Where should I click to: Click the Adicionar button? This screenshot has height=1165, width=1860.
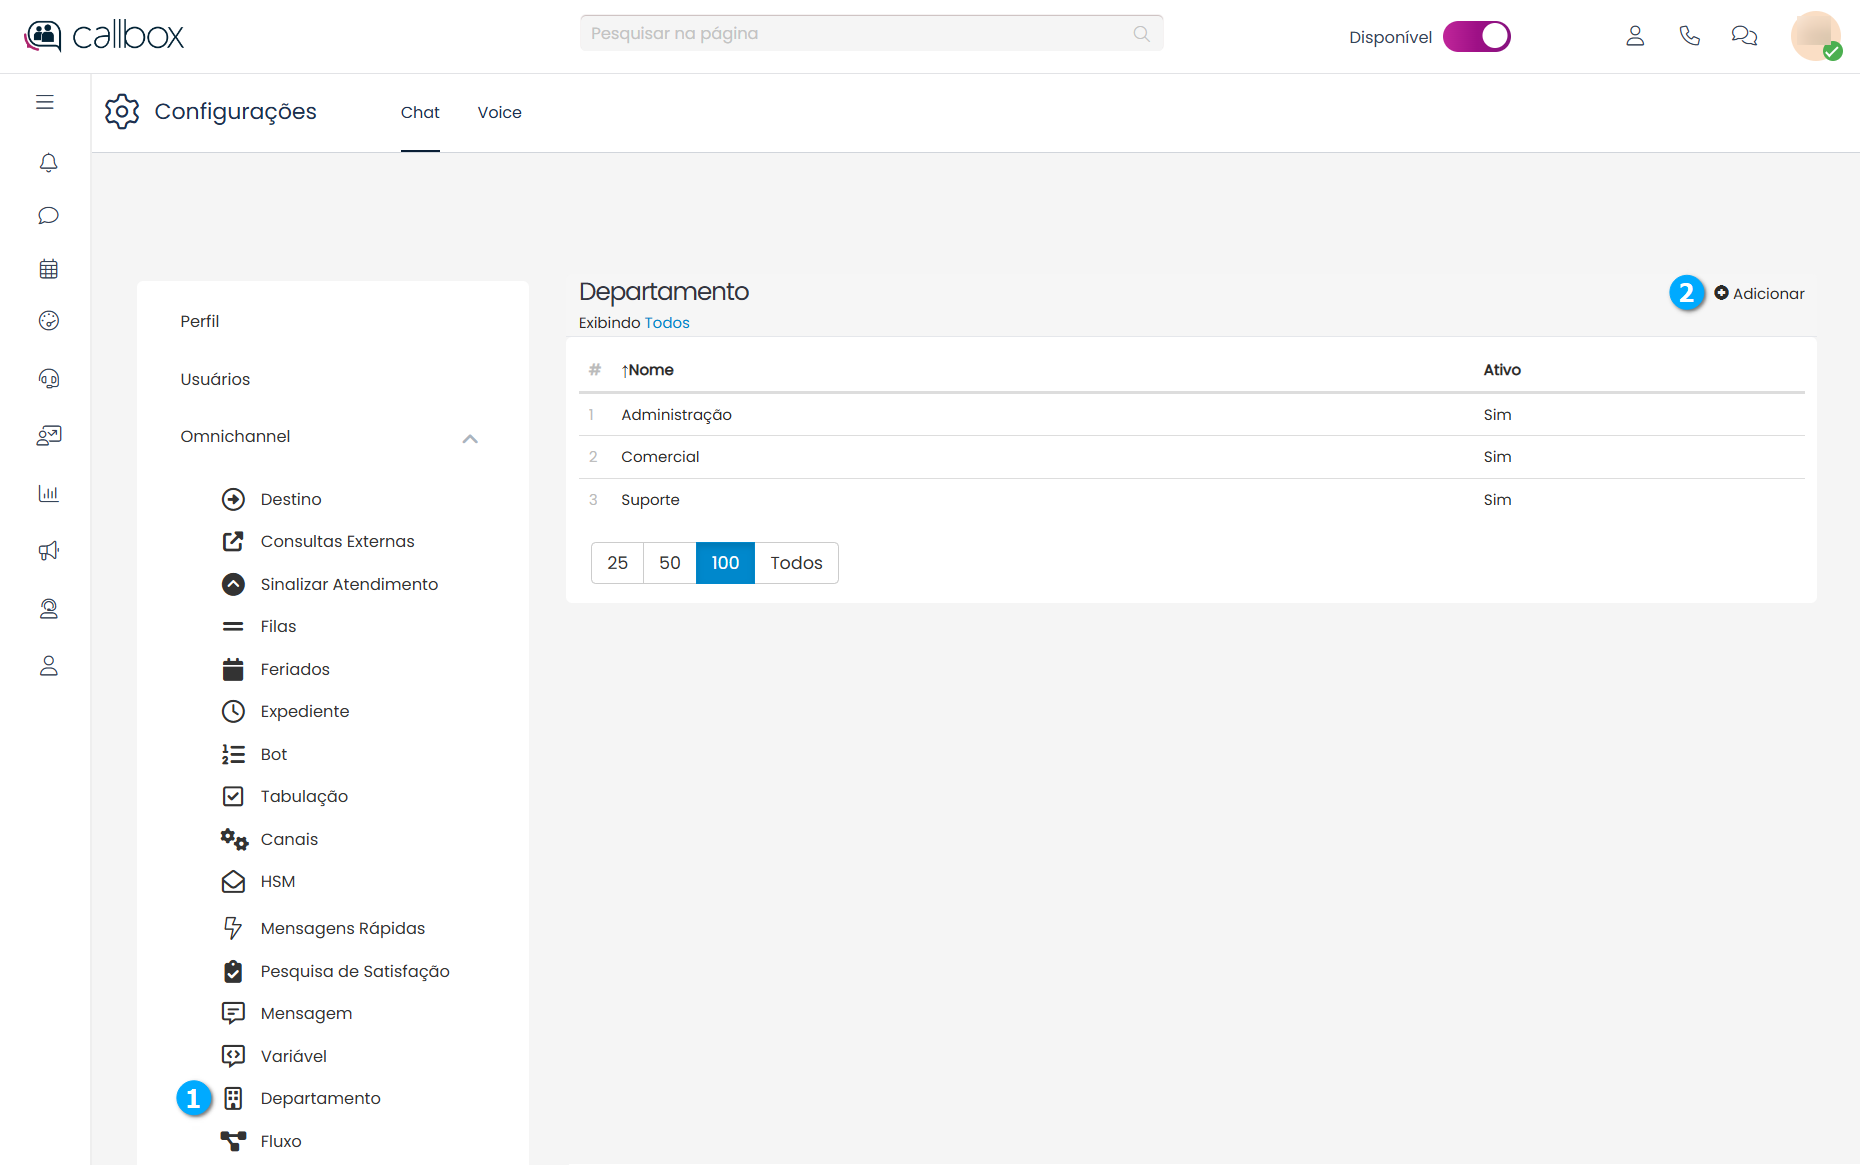(x=1759, y=293)
